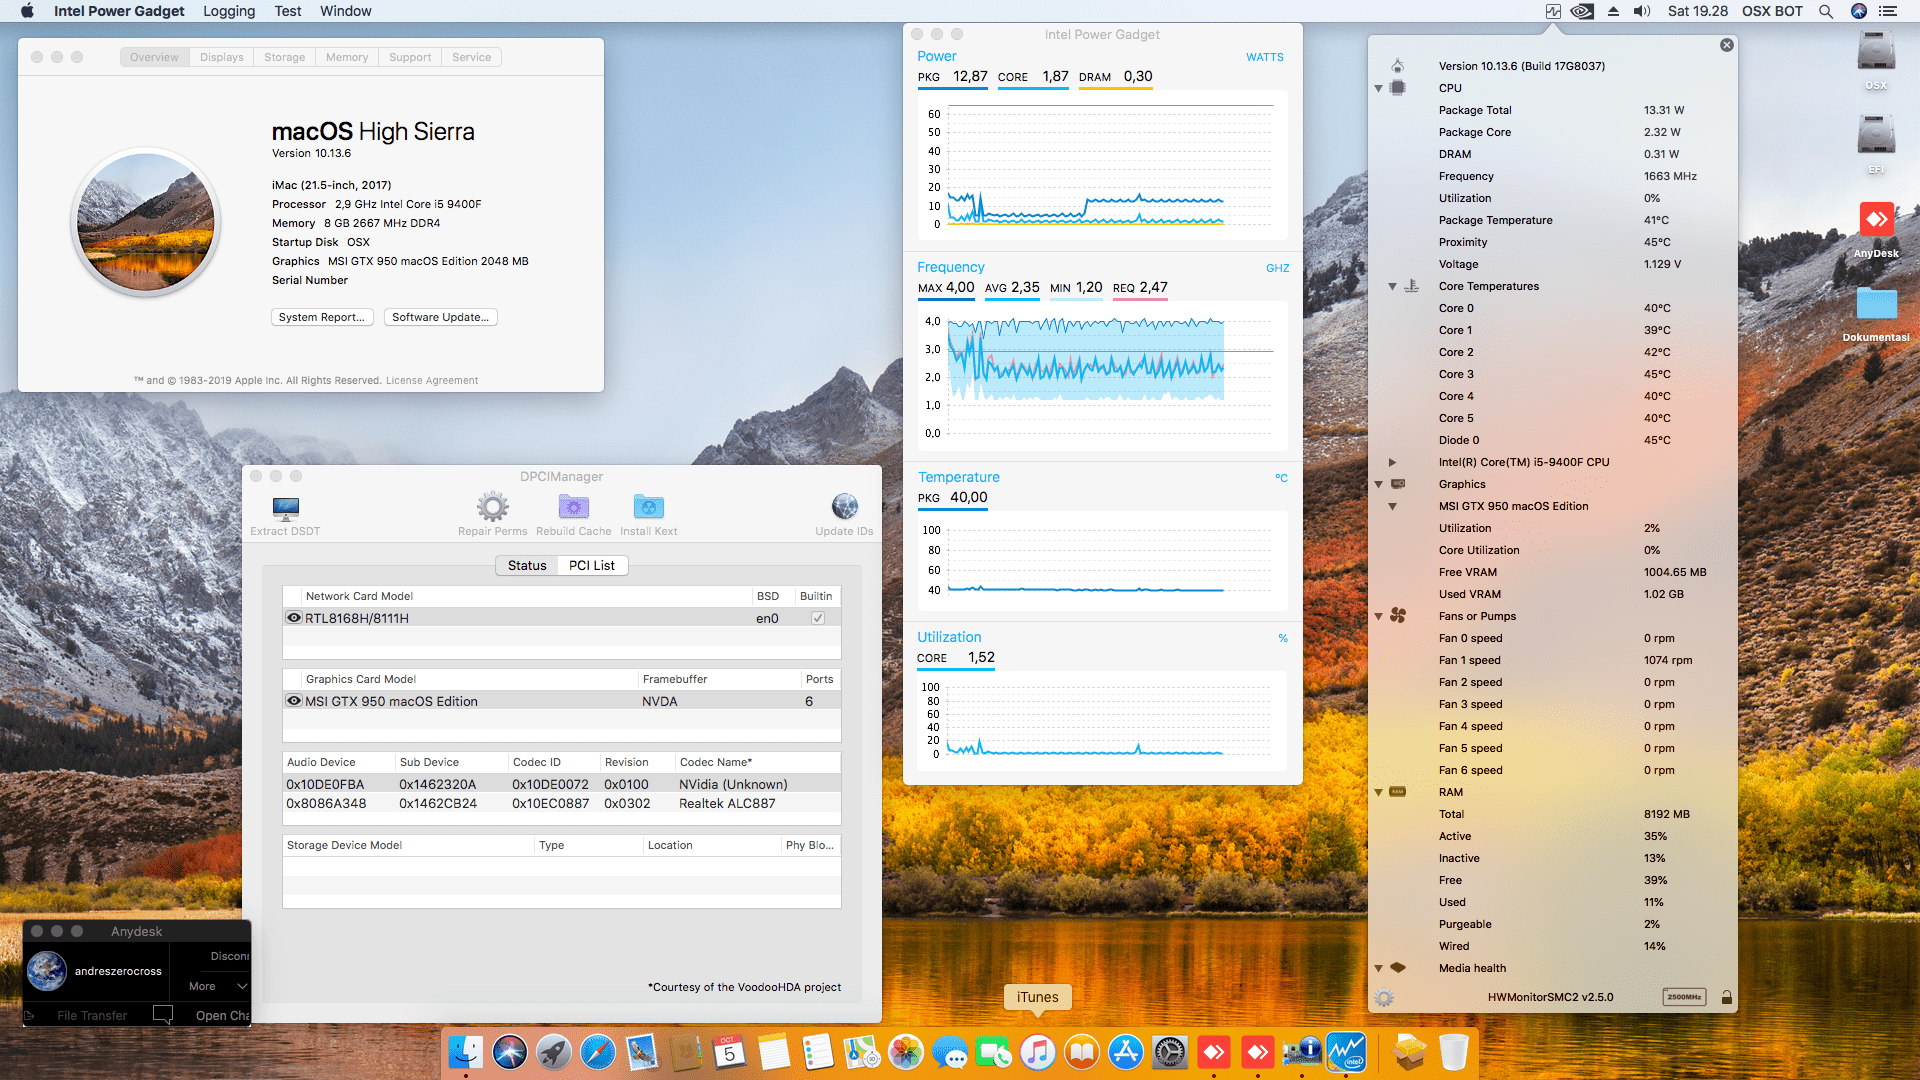Viewport: 1920px width, 1080px height.
Task: Click the System Report button
Action: pyautogui.click(x=321, y=317)
